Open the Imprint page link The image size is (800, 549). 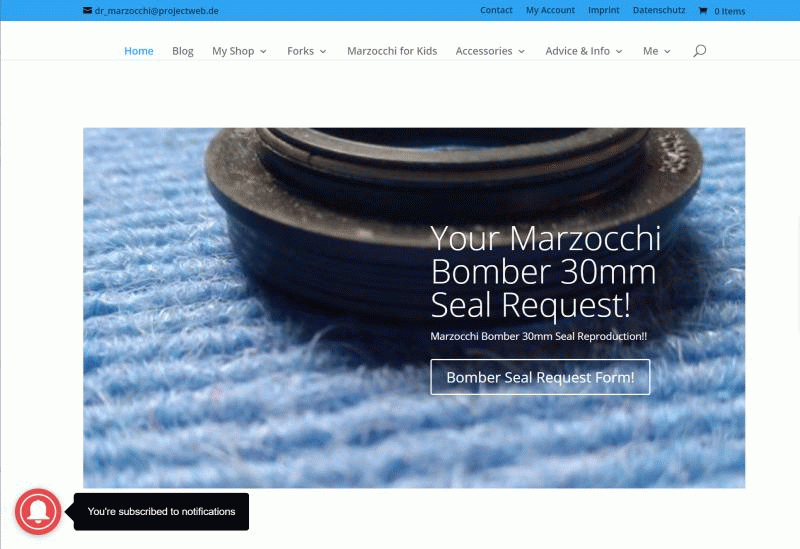tap(604, 11)
